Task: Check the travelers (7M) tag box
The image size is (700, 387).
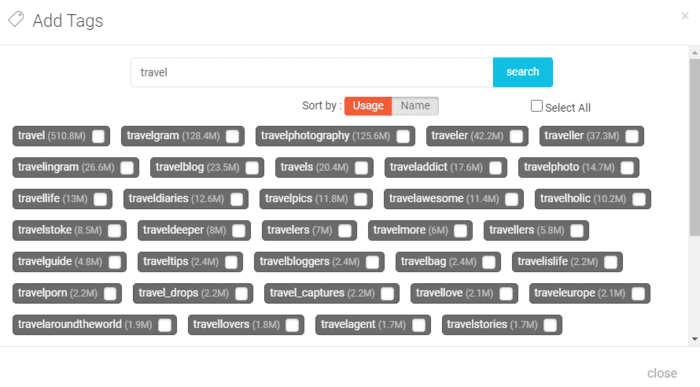Action: point(345,231)
